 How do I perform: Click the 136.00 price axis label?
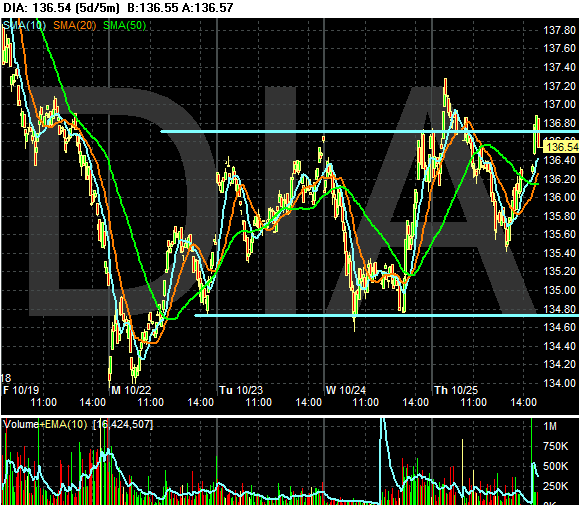point(559,197)
